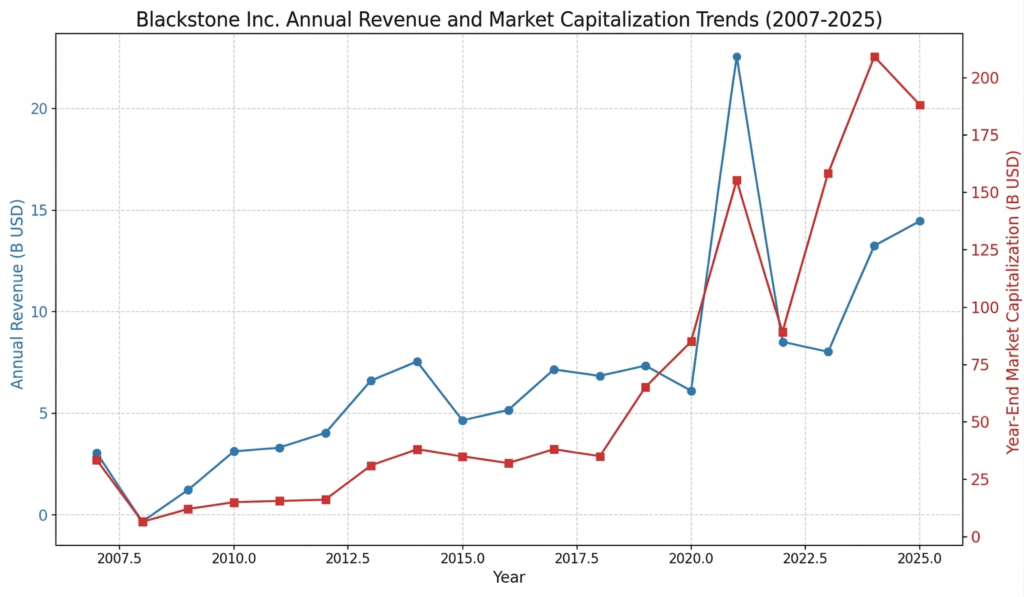Click the 2020 red market cap square
Image resolution: width=1024 pixels, height=597 pixels.
[x=691, y=341]
